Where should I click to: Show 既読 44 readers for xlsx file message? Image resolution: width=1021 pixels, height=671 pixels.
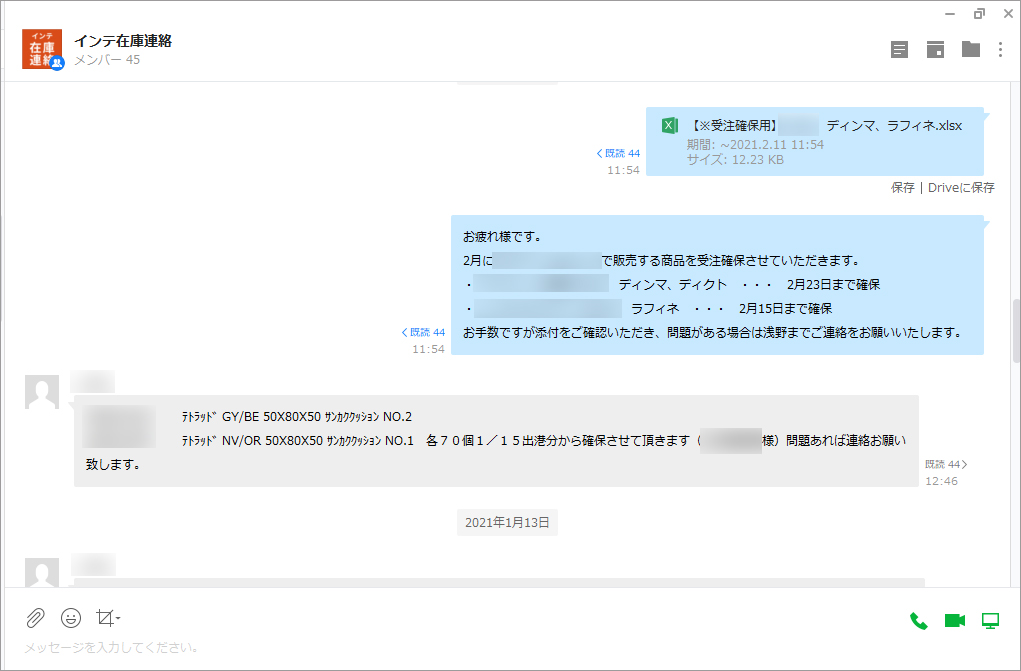click(x=618, y=153)
